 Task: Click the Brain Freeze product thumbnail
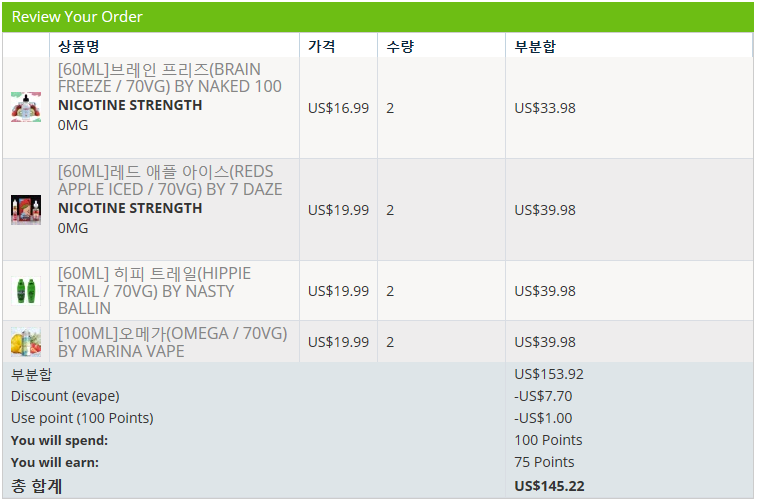pyautogui.click(x=26, y=107)
